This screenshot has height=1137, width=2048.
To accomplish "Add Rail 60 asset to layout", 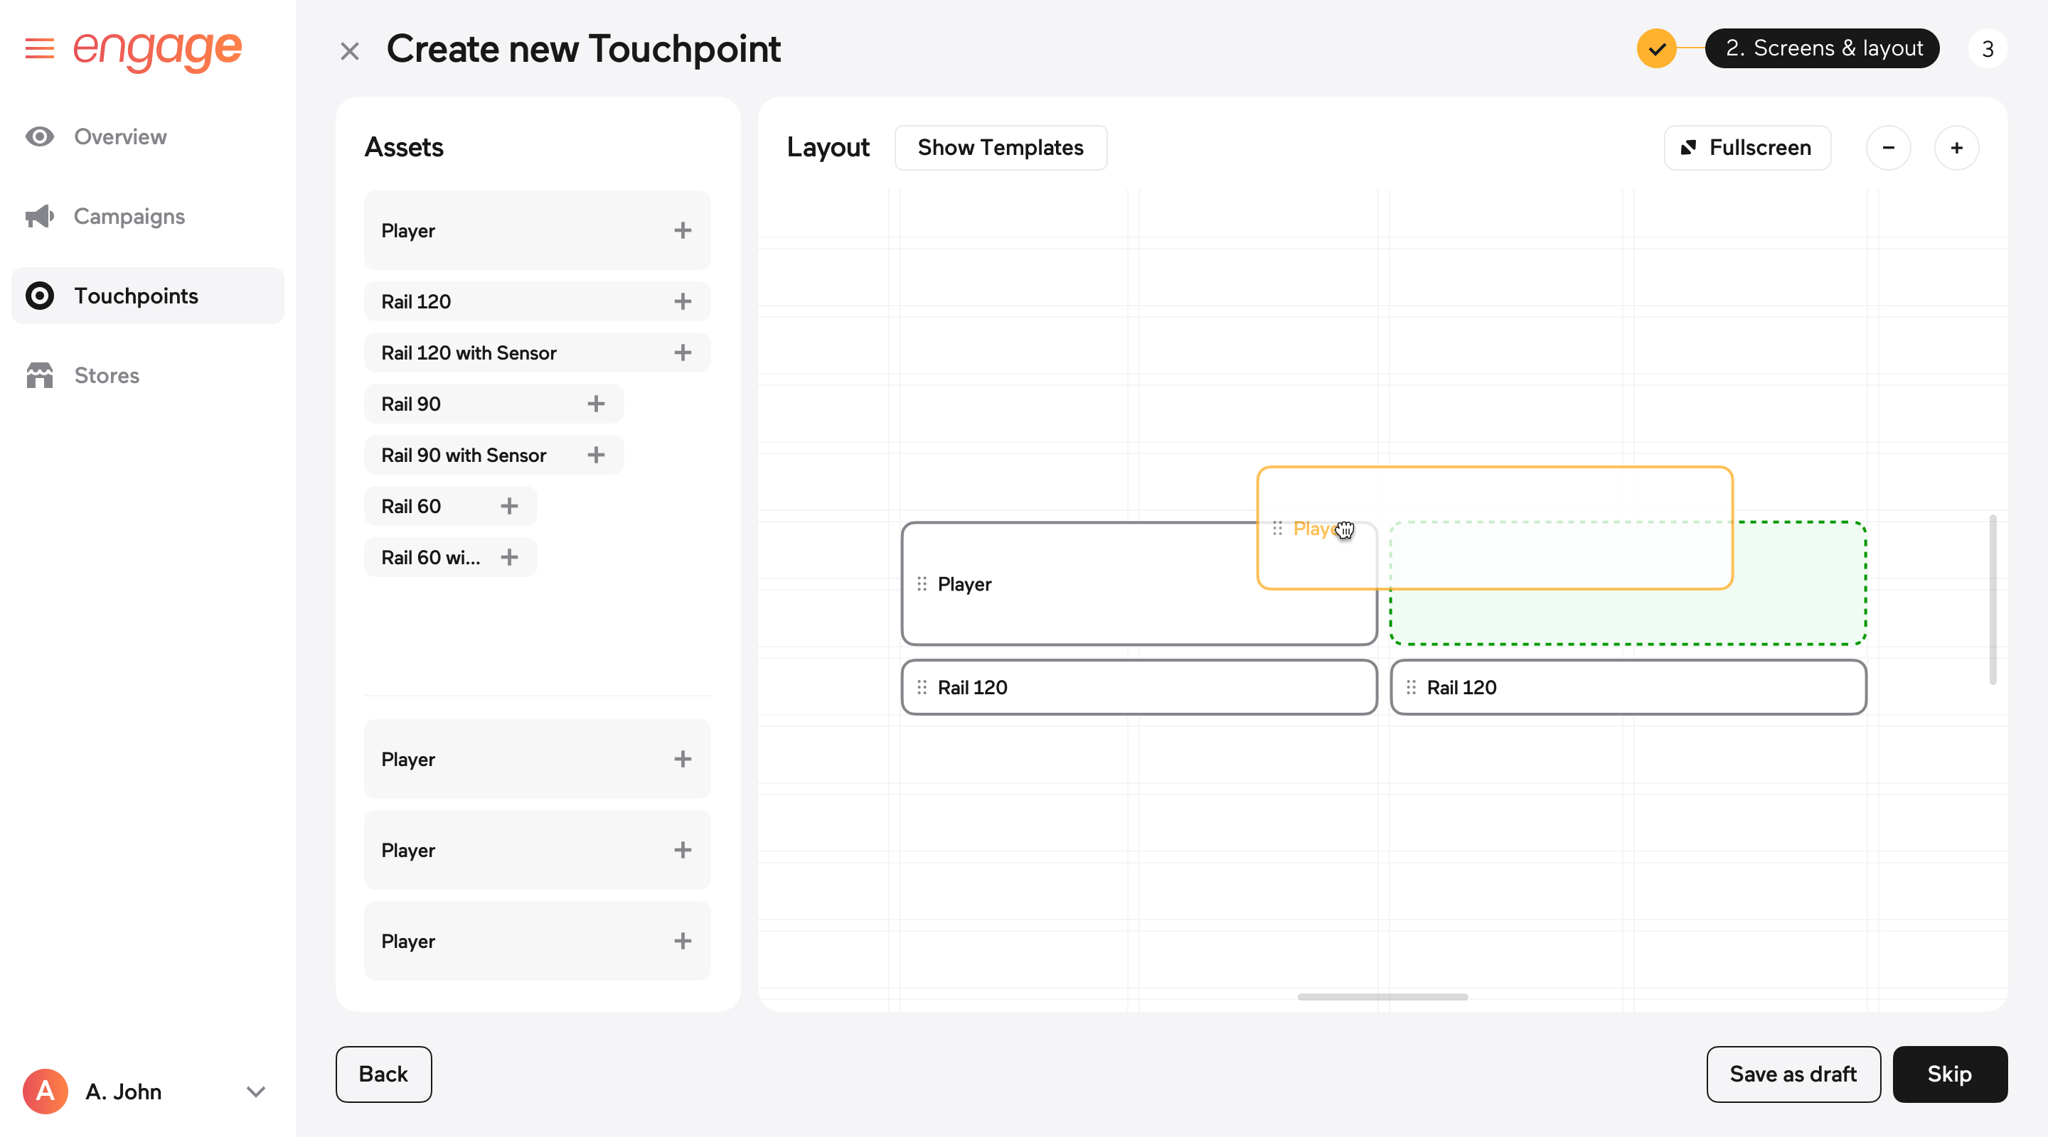I will click(x=509, y=506).
